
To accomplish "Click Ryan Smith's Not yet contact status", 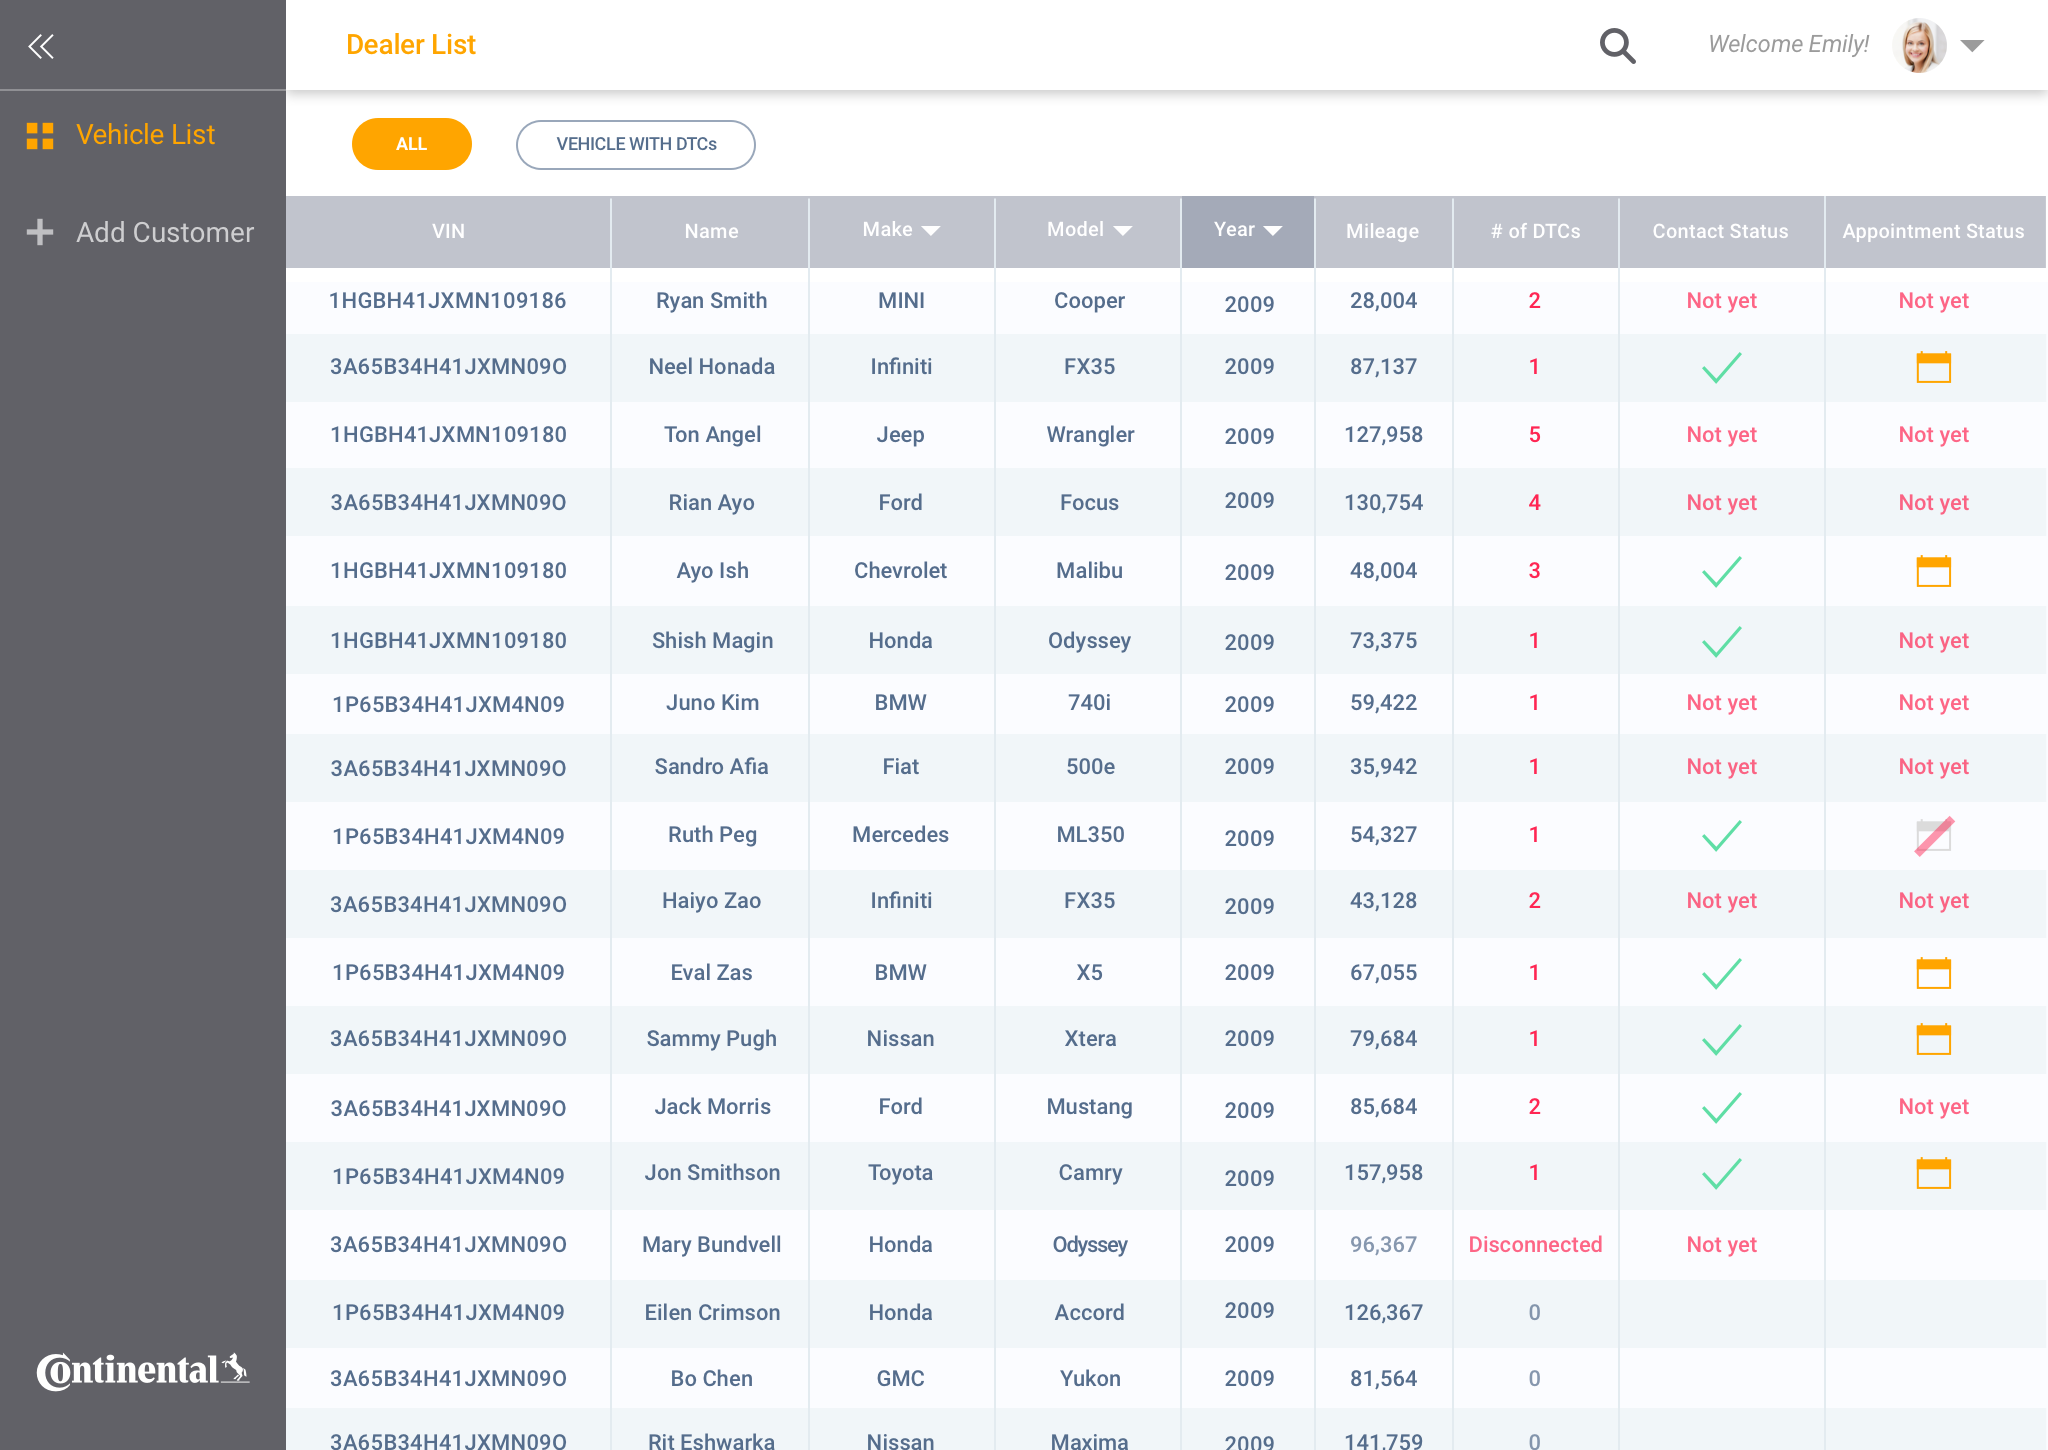I will click(1721, 301).
